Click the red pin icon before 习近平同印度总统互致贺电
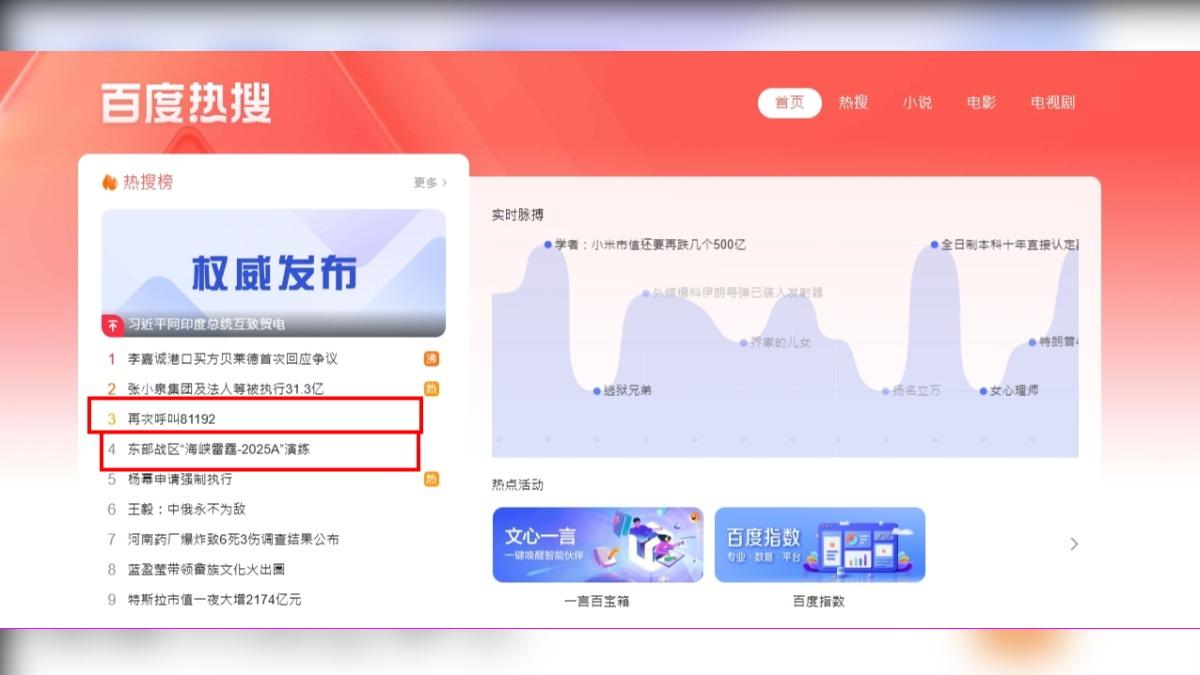 click(x=112, y=325)
